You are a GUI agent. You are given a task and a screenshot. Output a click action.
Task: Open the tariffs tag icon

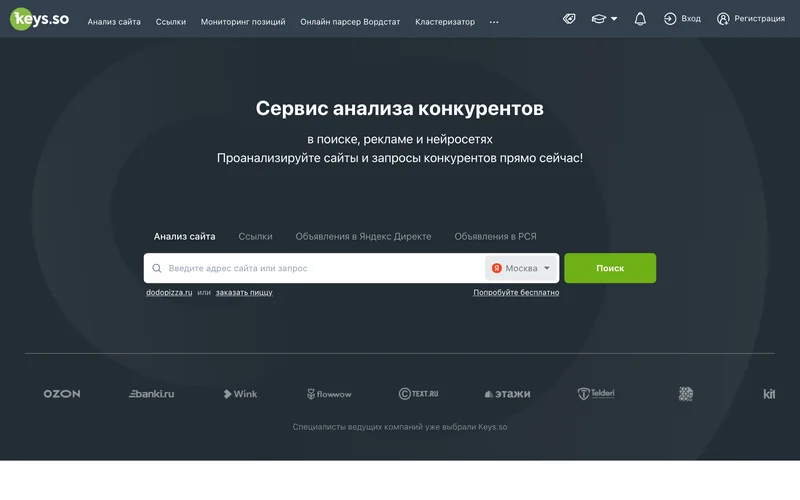click(569, 19)
